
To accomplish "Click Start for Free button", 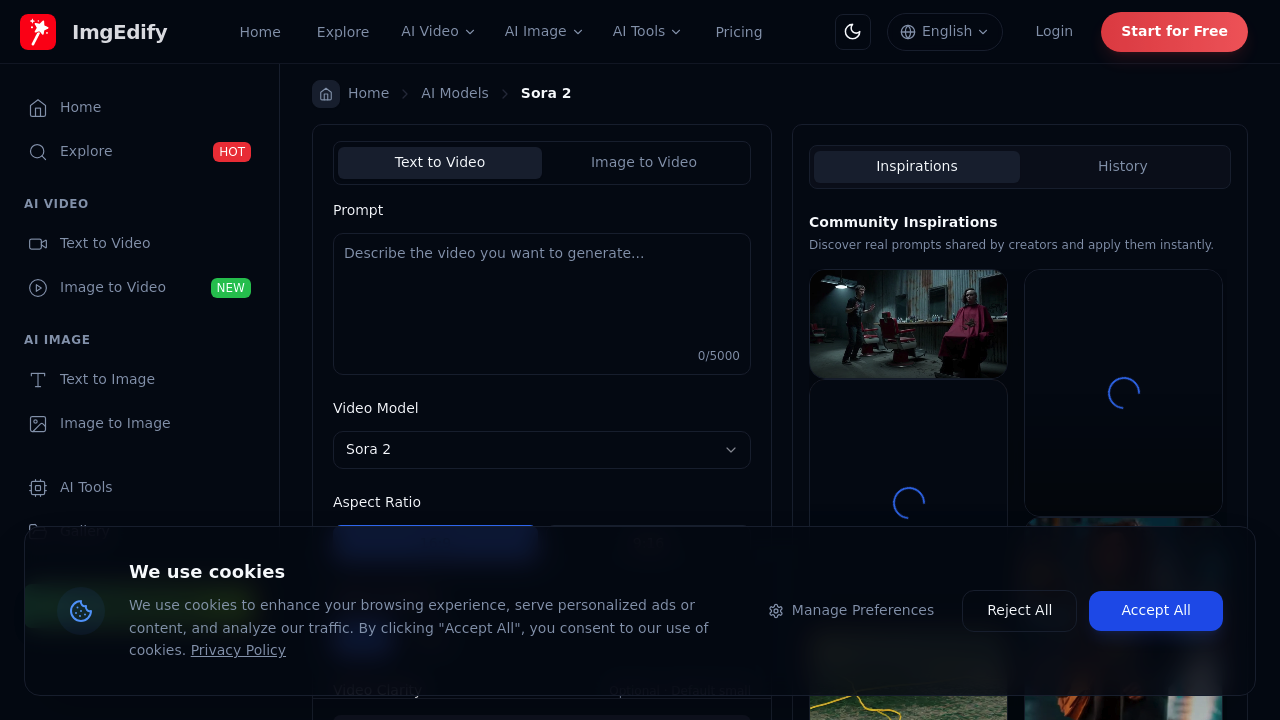I will point(1174,32).
